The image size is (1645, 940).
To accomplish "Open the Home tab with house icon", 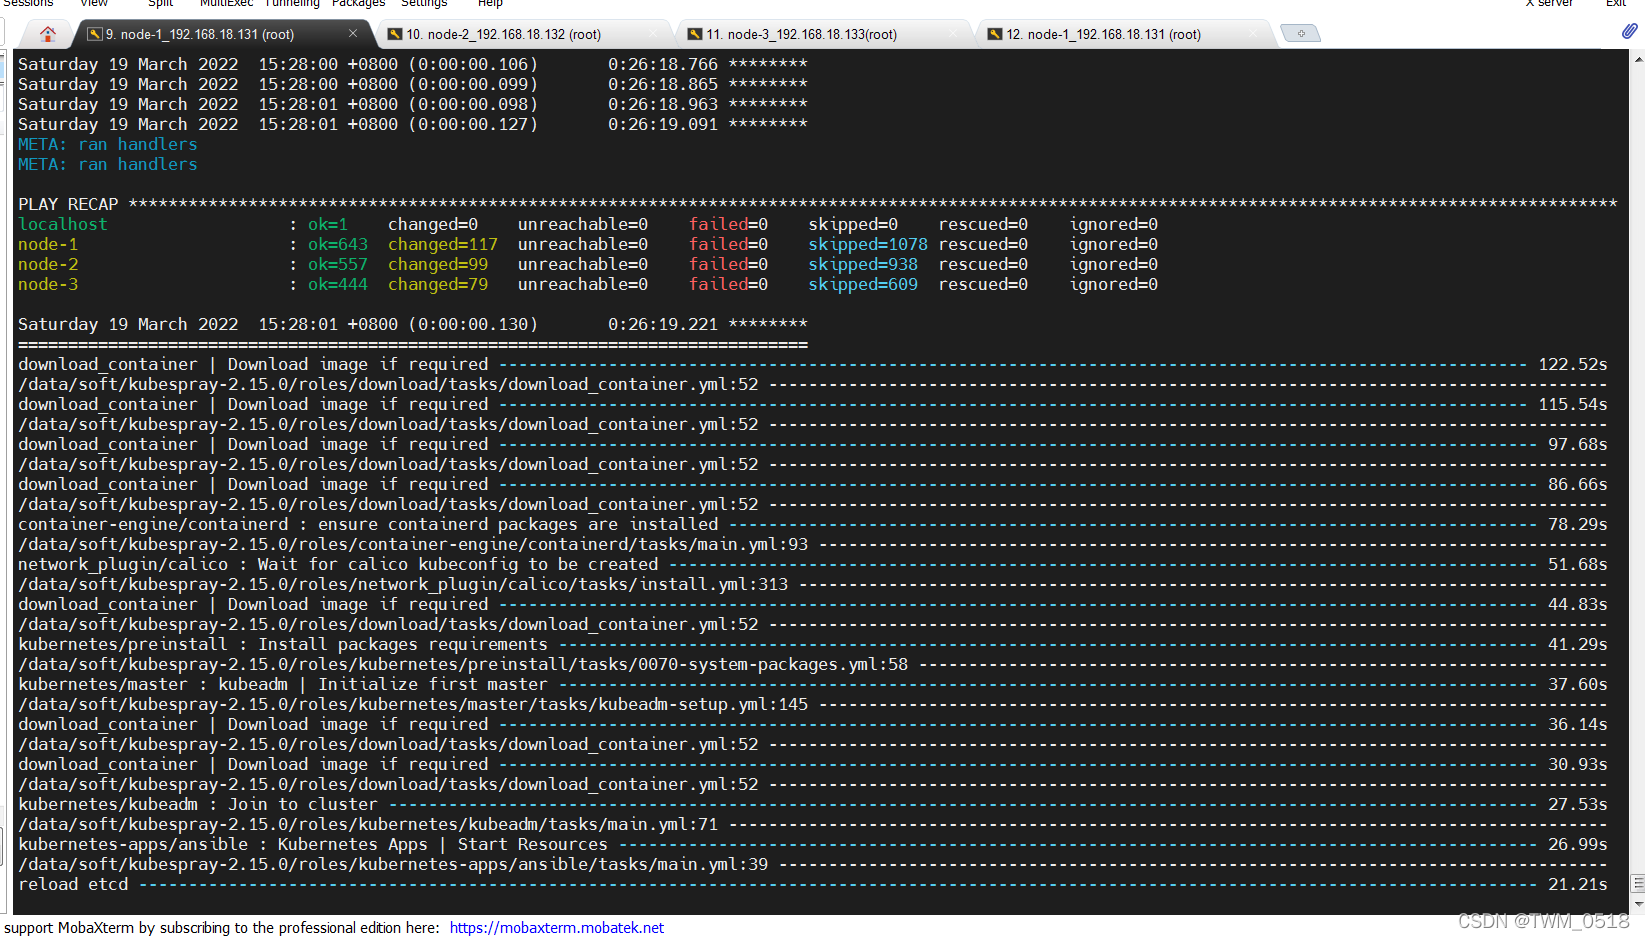I will click(47, 34).
